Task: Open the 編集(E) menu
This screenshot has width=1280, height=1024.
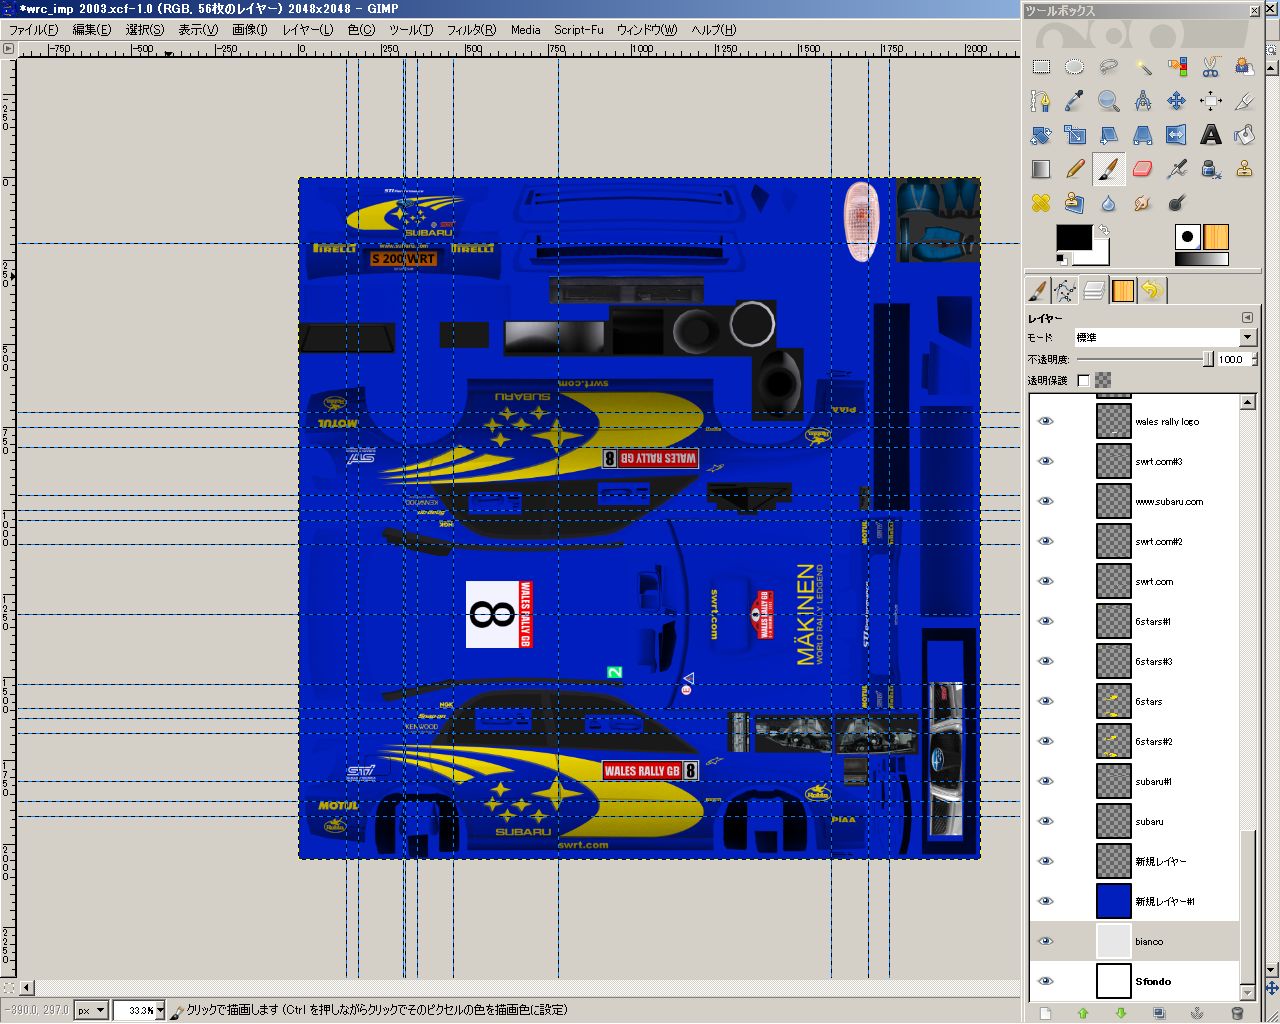Action: coord(91,30)
